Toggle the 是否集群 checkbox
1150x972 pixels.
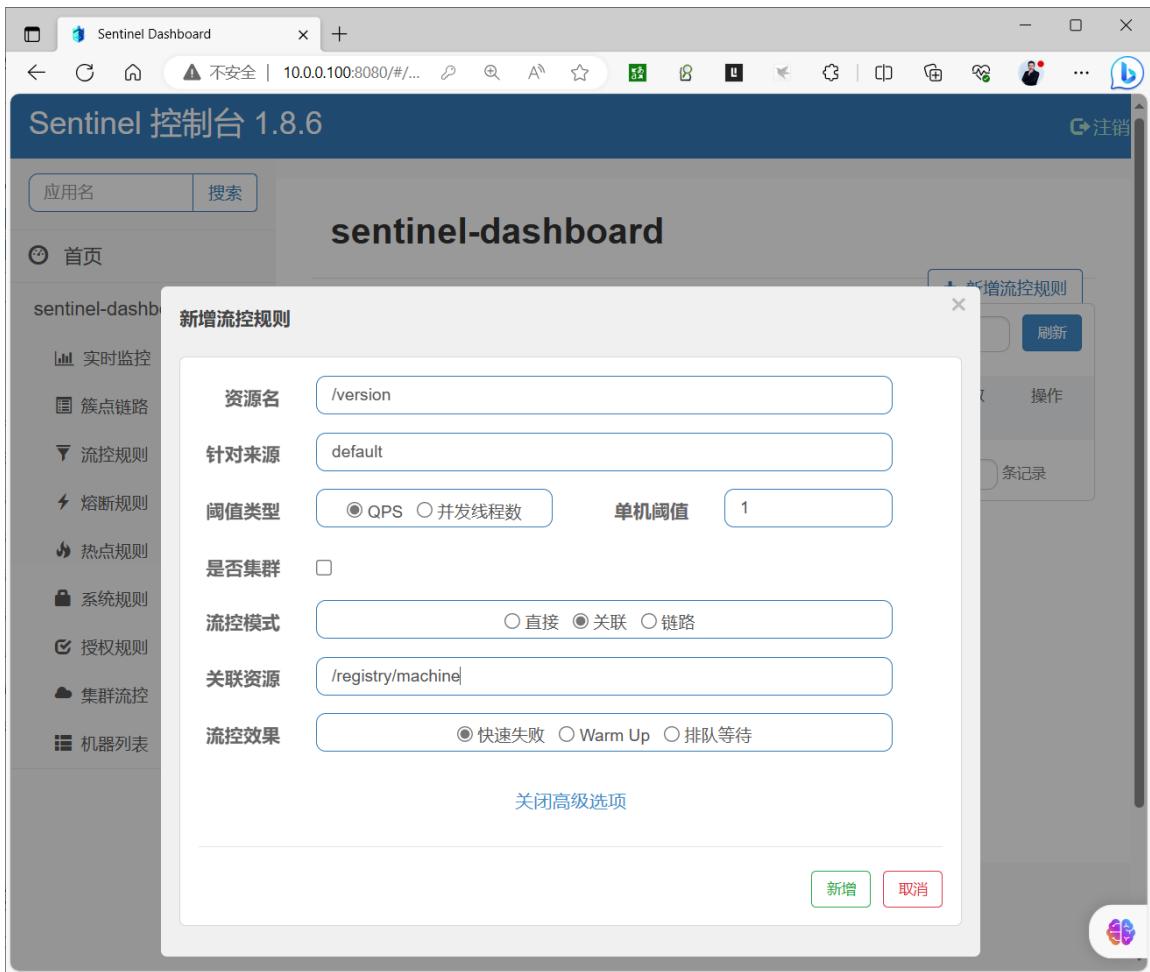(323, 568)
